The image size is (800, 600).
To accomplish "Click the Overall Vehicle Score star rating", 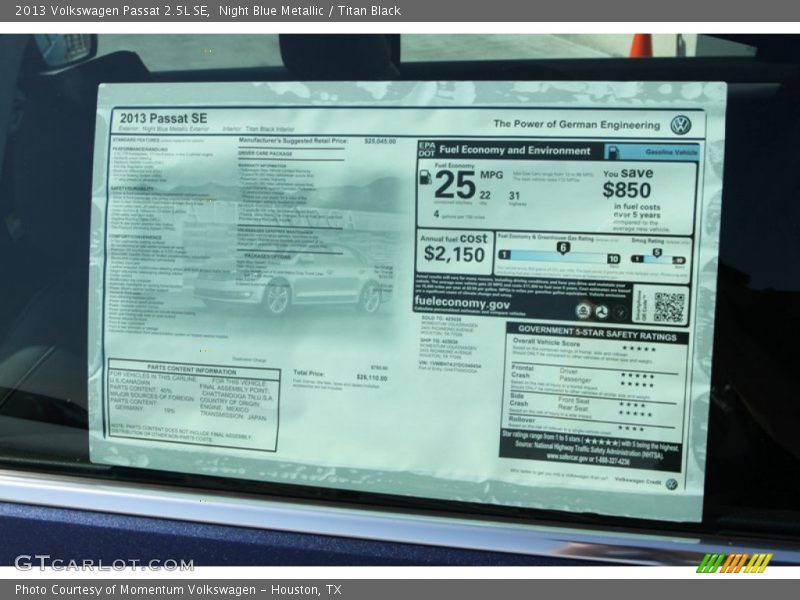I will 638,349.
